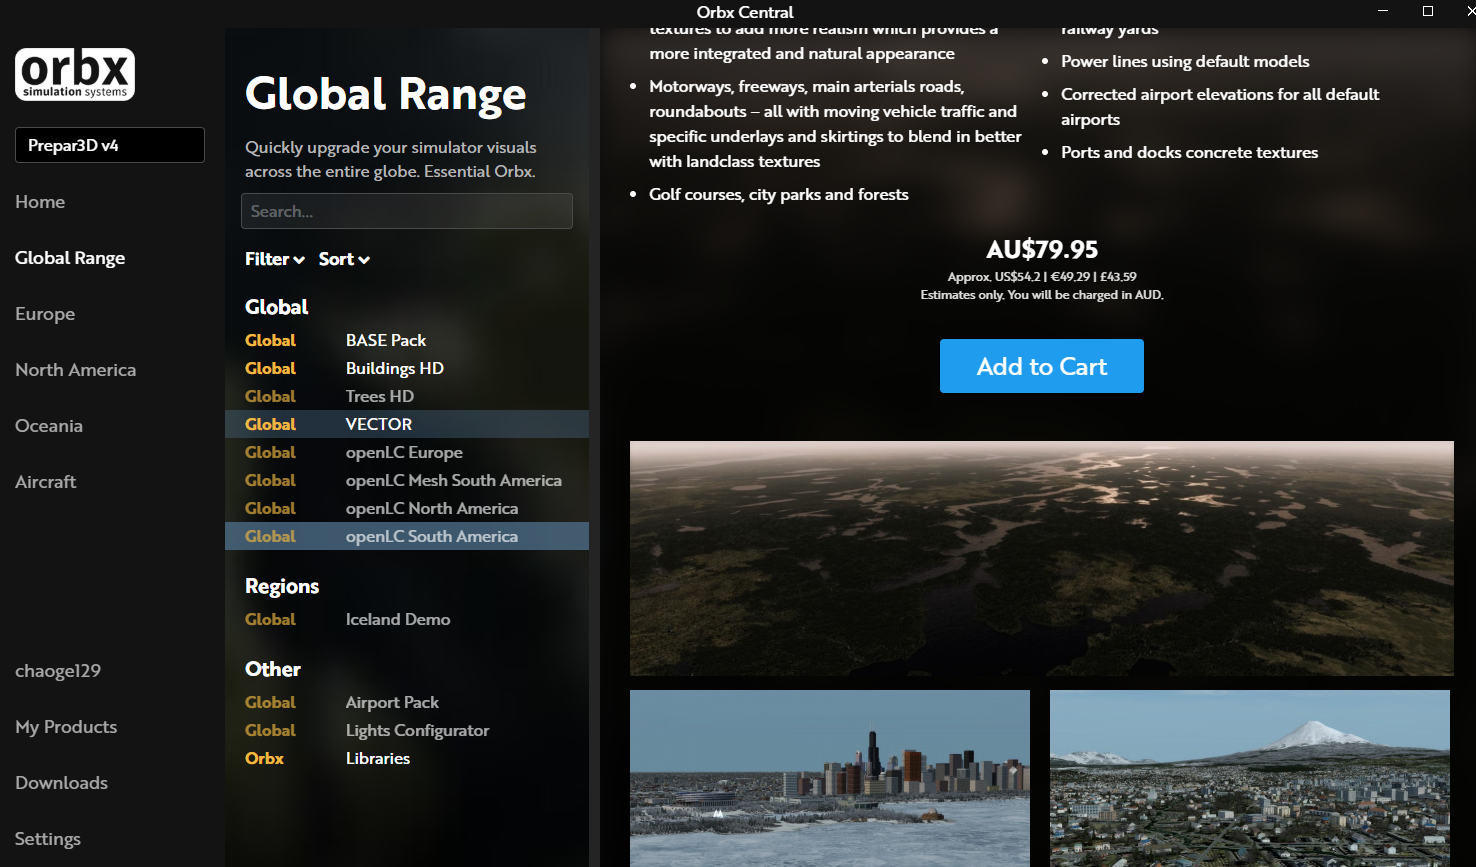The width and height of the screenshot is (1476, 867).
Task: Click the 'Estimates only' charge notice
Action: pyautogui.click(x=1041, y=295)
